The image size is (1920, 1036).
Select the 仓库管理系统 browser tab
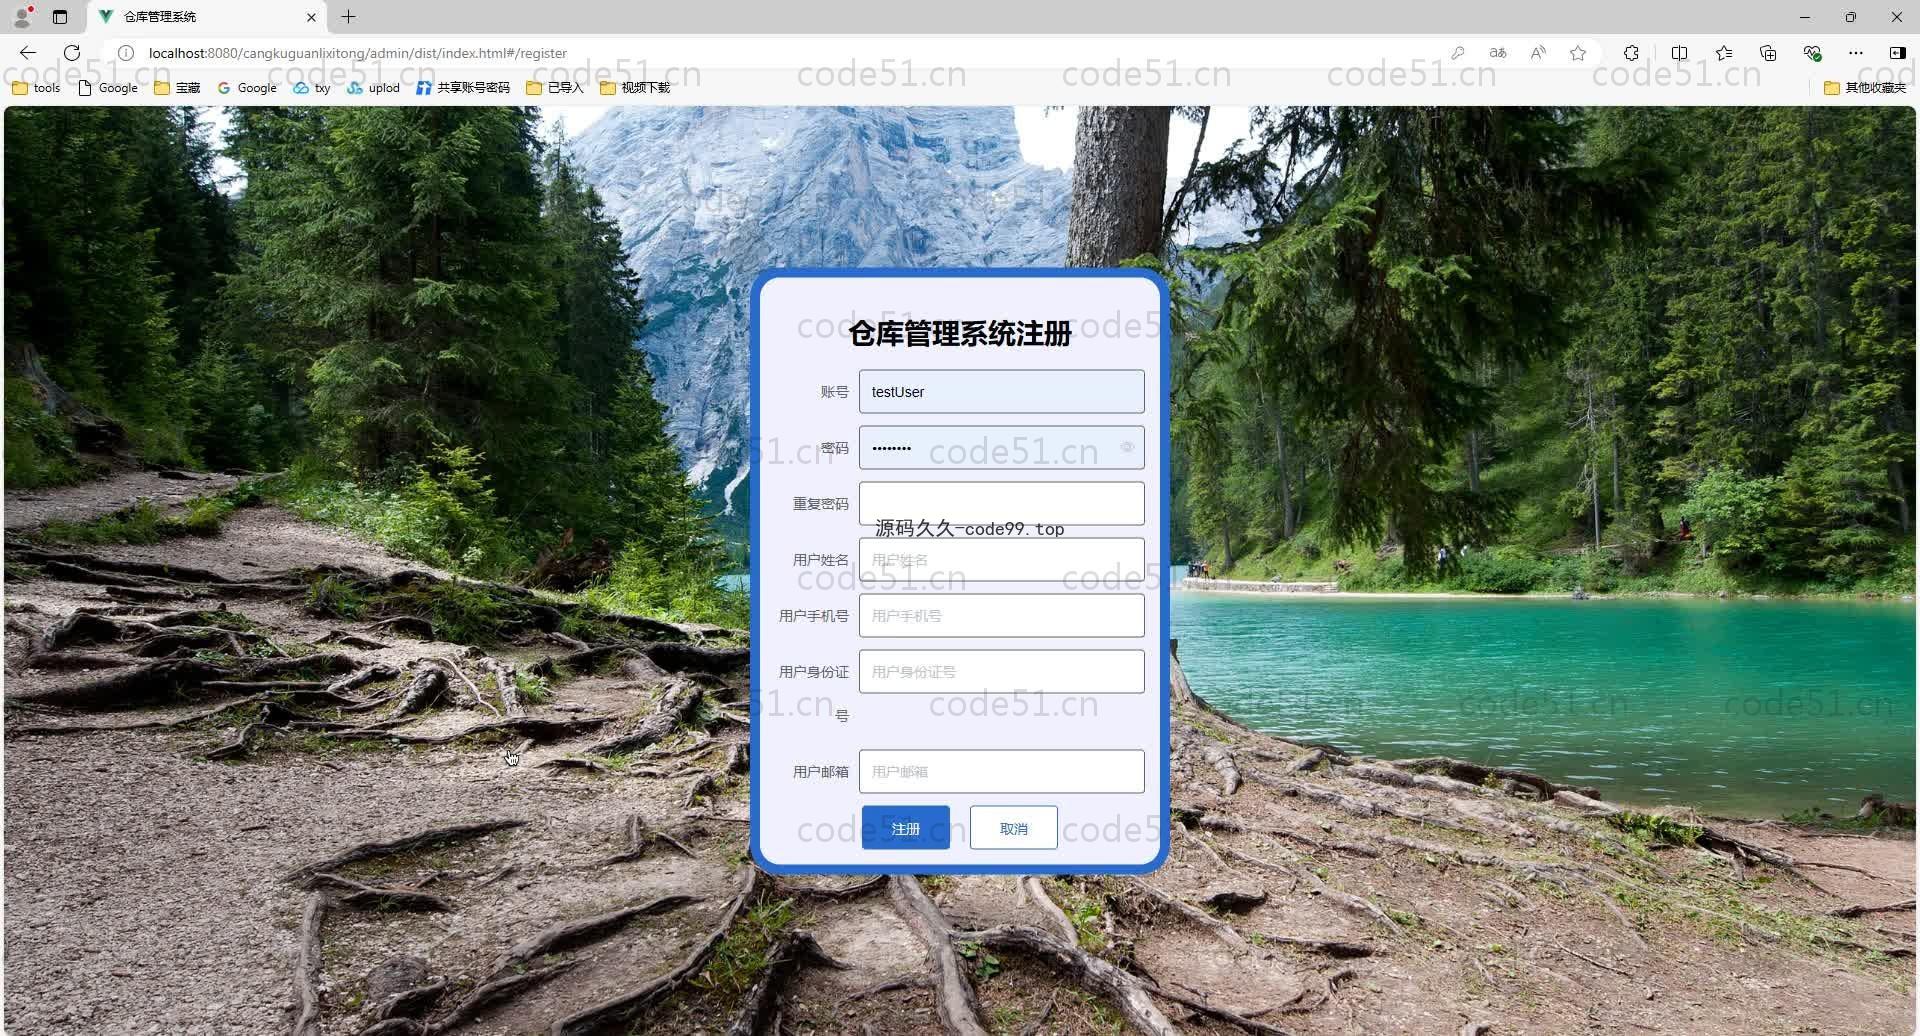pos(207,17)
